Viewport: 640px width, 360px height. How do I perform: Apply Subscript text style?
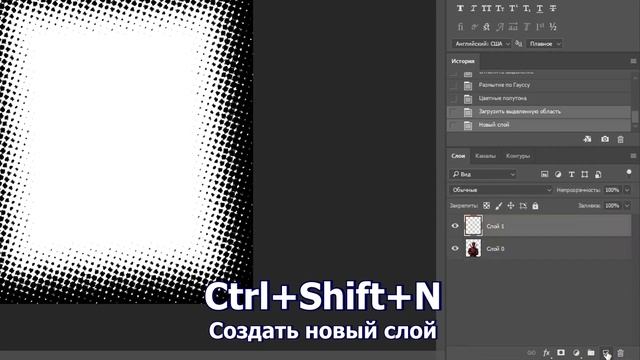[x=527, y=8]
